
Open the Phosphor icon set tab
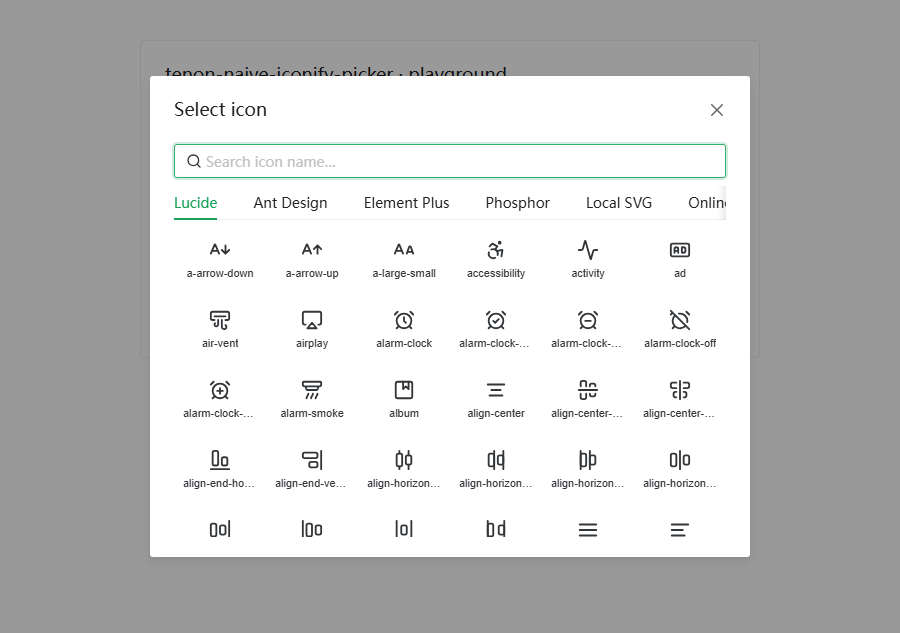[518, 203]
